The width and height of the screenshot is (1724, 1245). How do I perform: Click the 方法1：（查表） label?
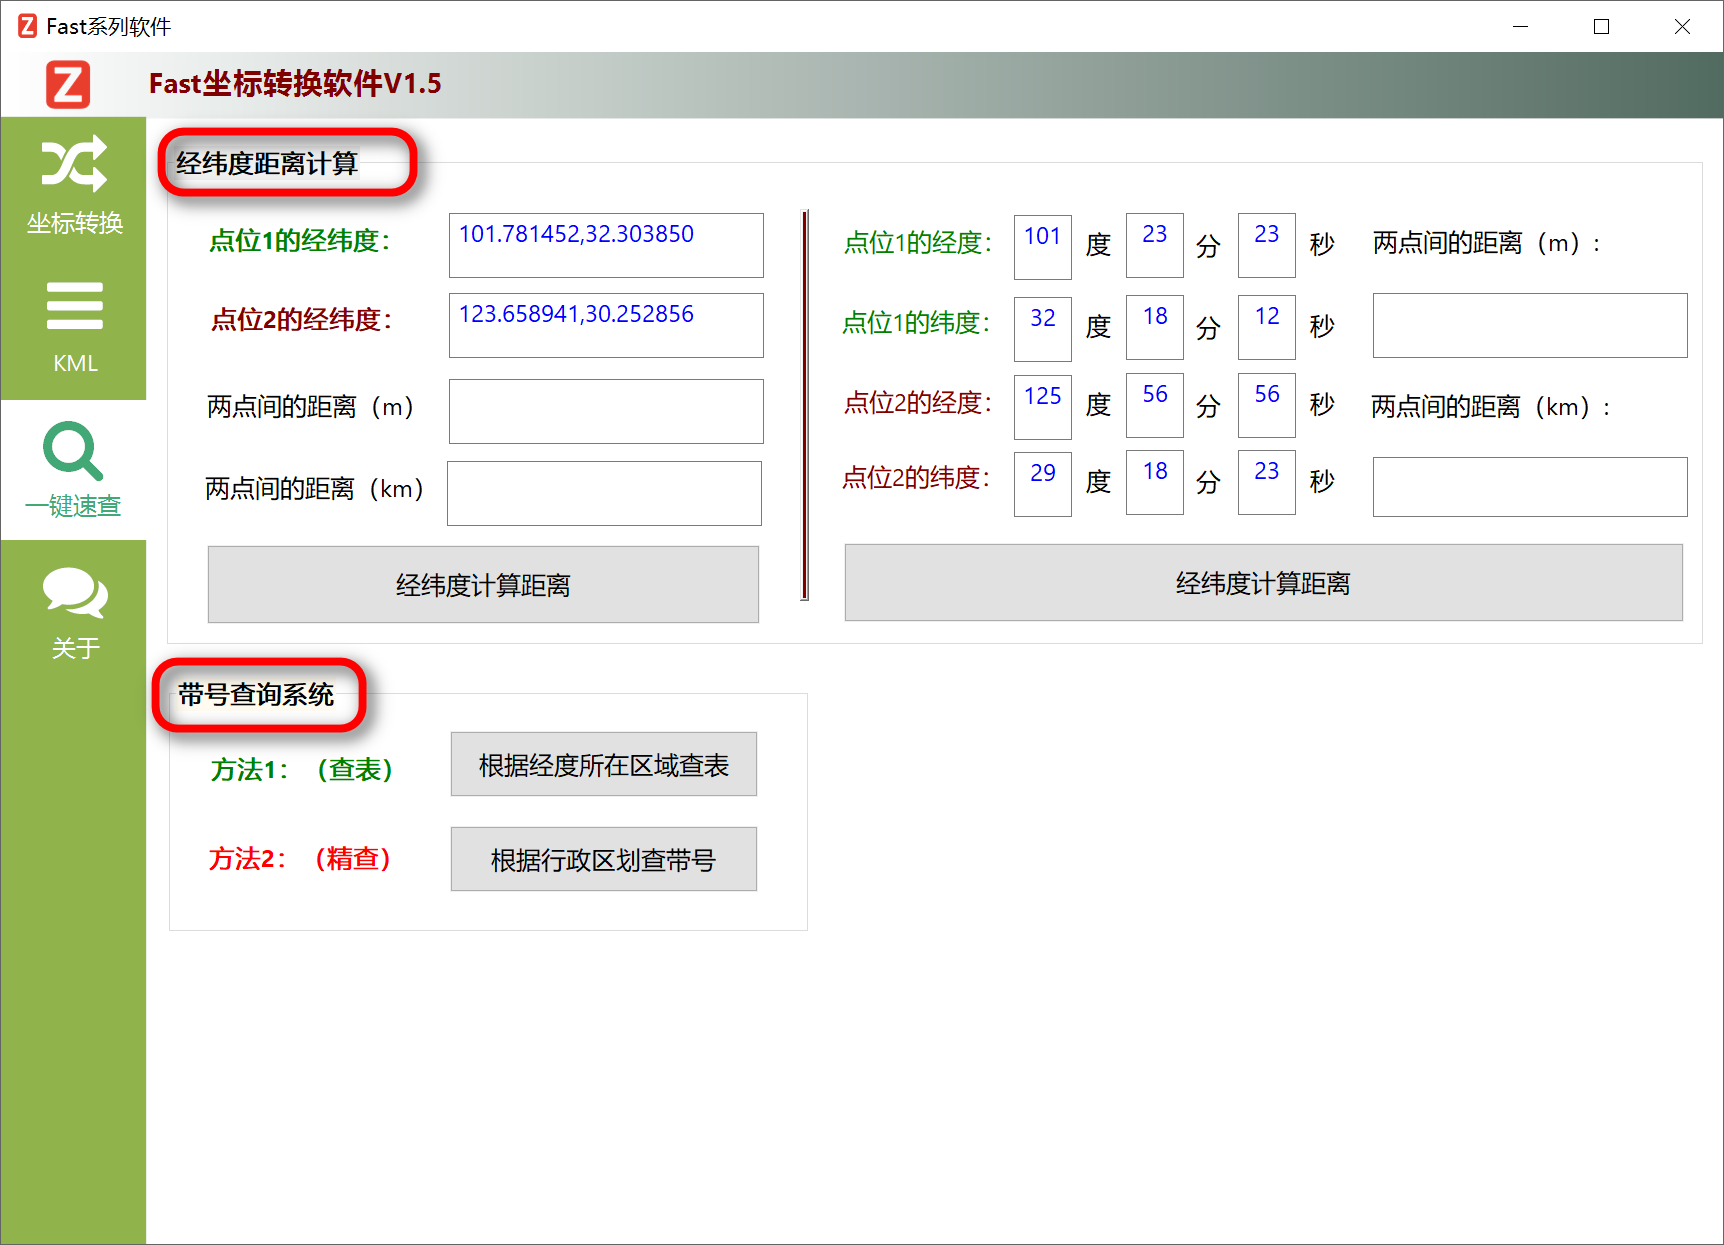pyautogui.click(x=302, y=769)
